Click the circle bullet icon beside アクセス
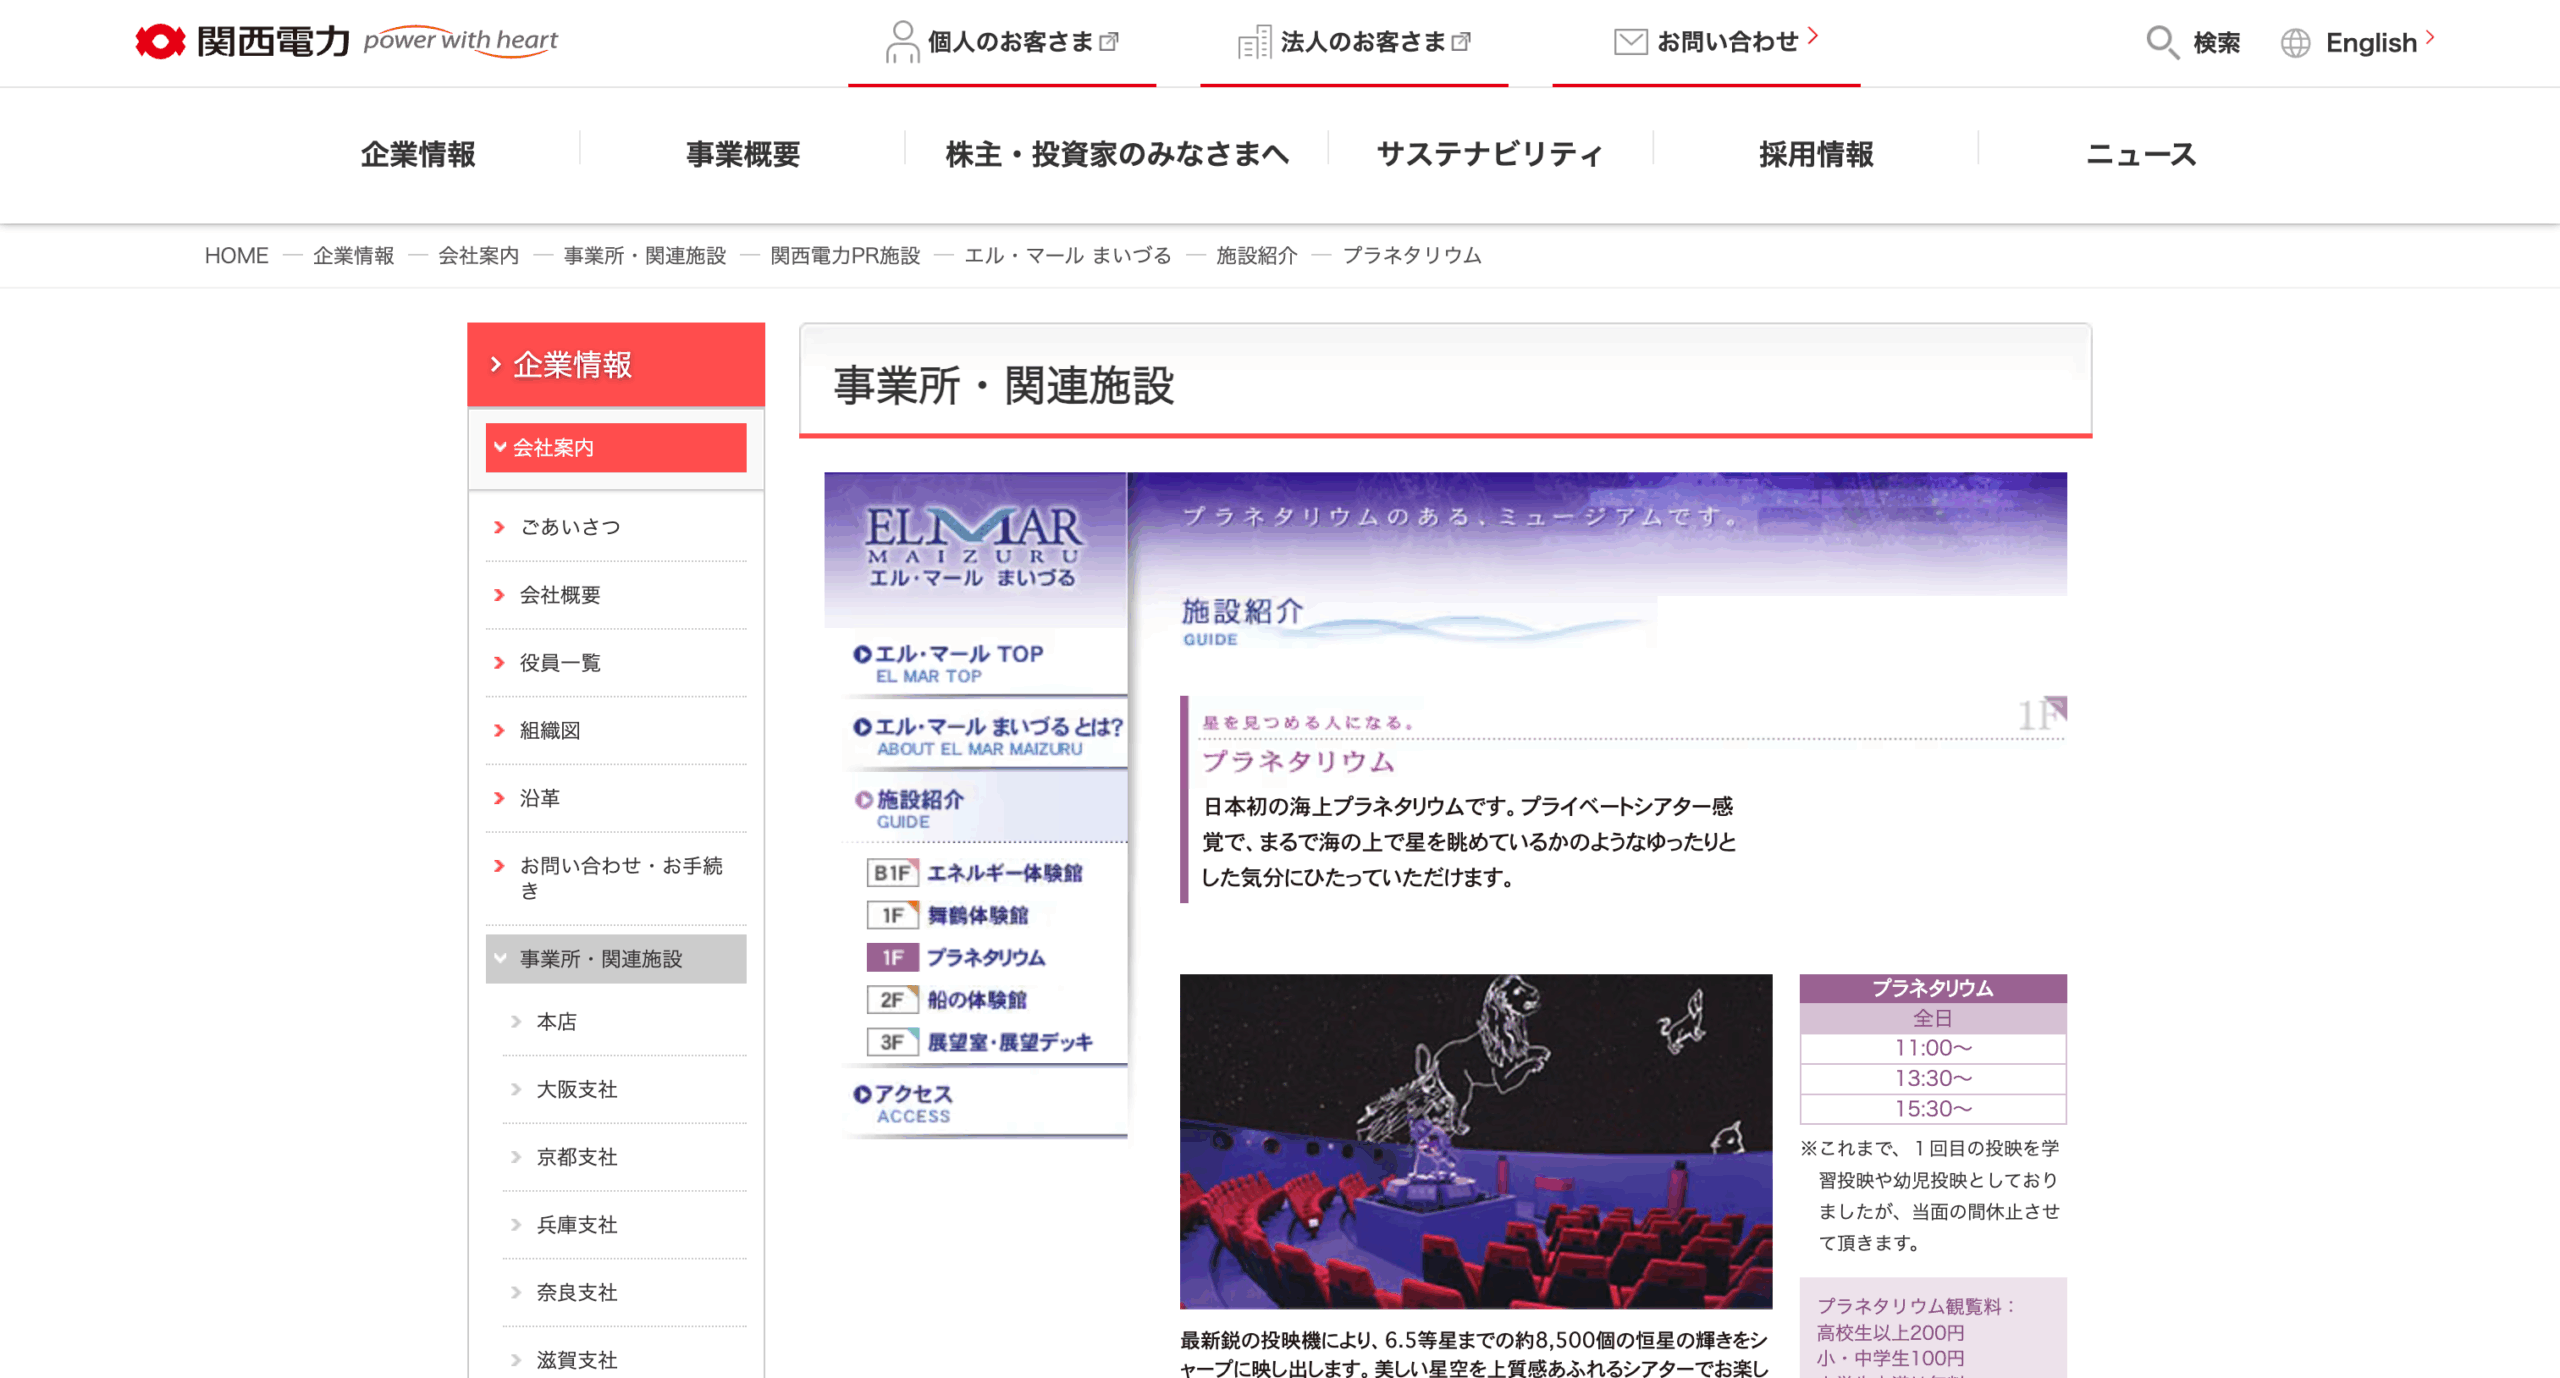Screen dimensions: 2560x1378 862,1094
